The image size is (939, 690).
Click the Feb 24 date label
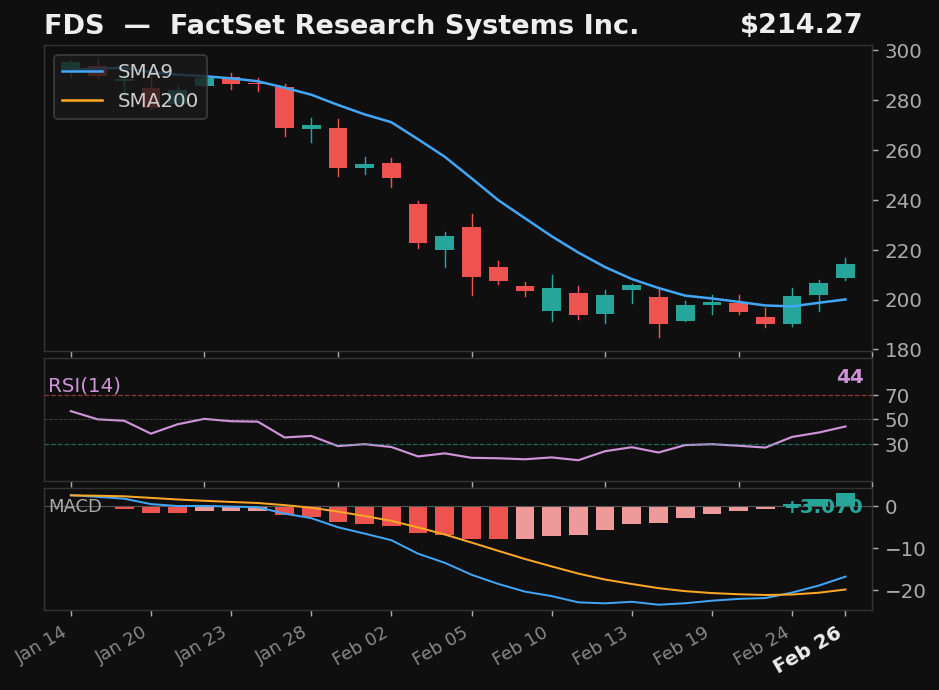click(761, 644)
